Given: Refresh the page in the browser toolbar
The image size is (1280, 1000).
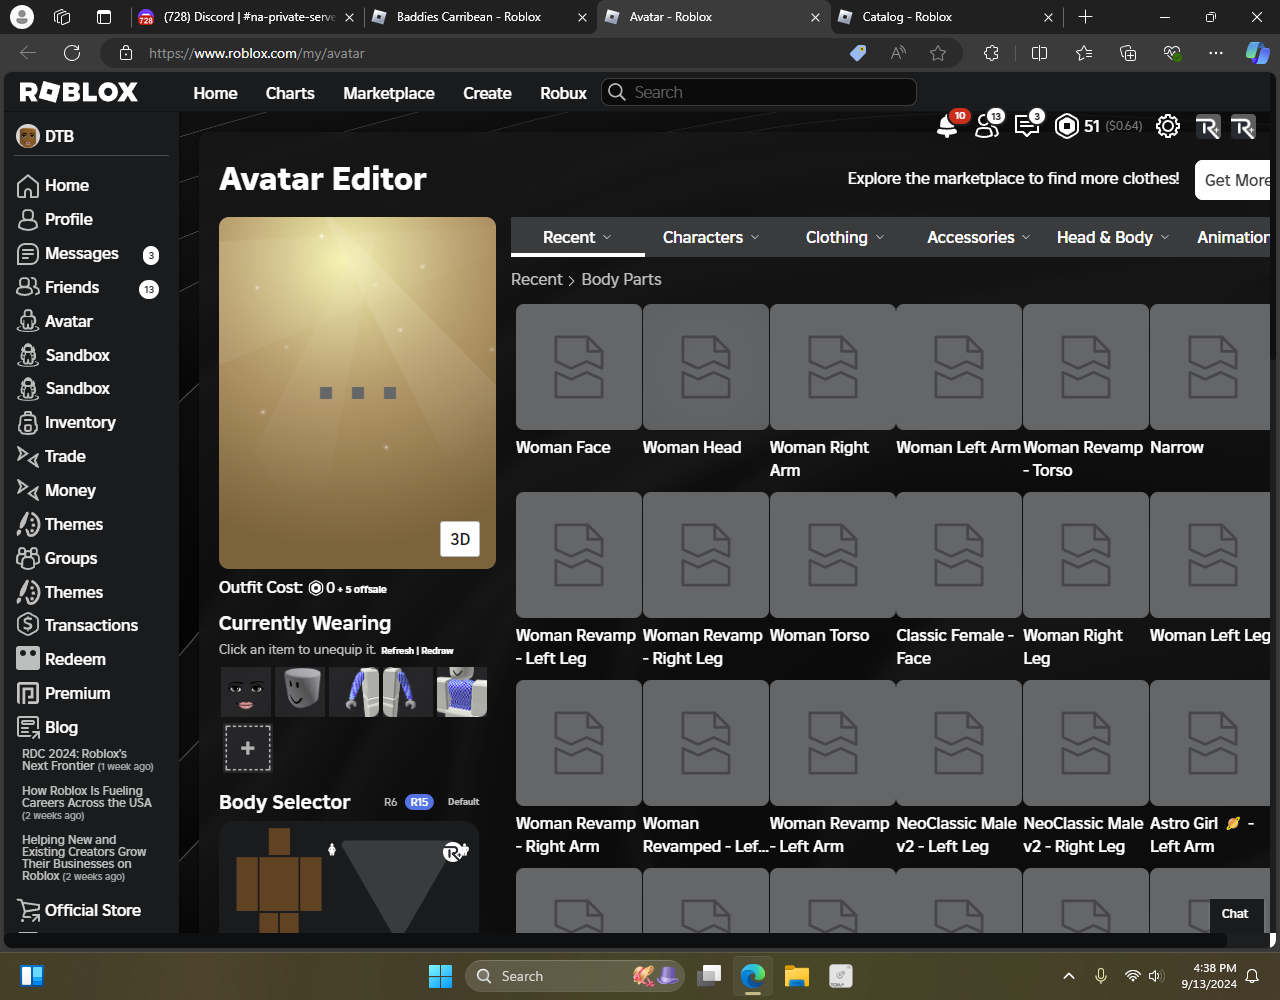Looking at the screenshot, I should 72,53.
